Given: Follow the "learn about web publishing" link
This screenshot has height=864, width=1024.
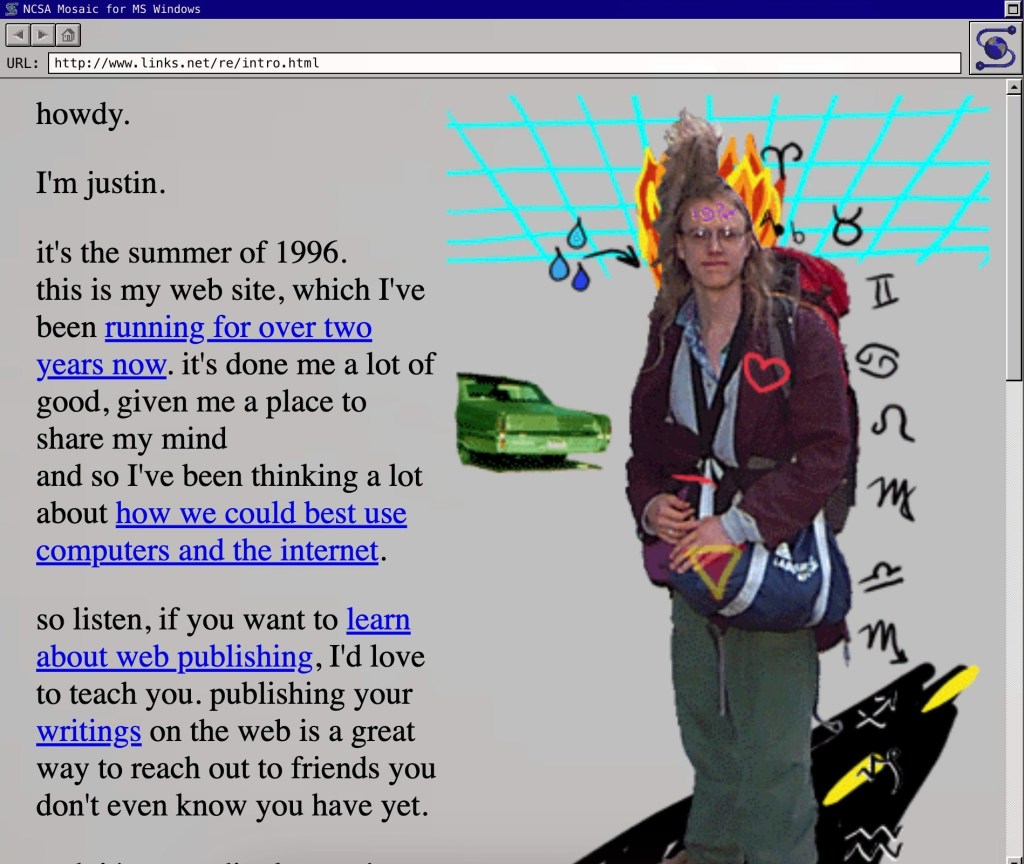Looking at the screenshot, I should [x=377, y=621].
